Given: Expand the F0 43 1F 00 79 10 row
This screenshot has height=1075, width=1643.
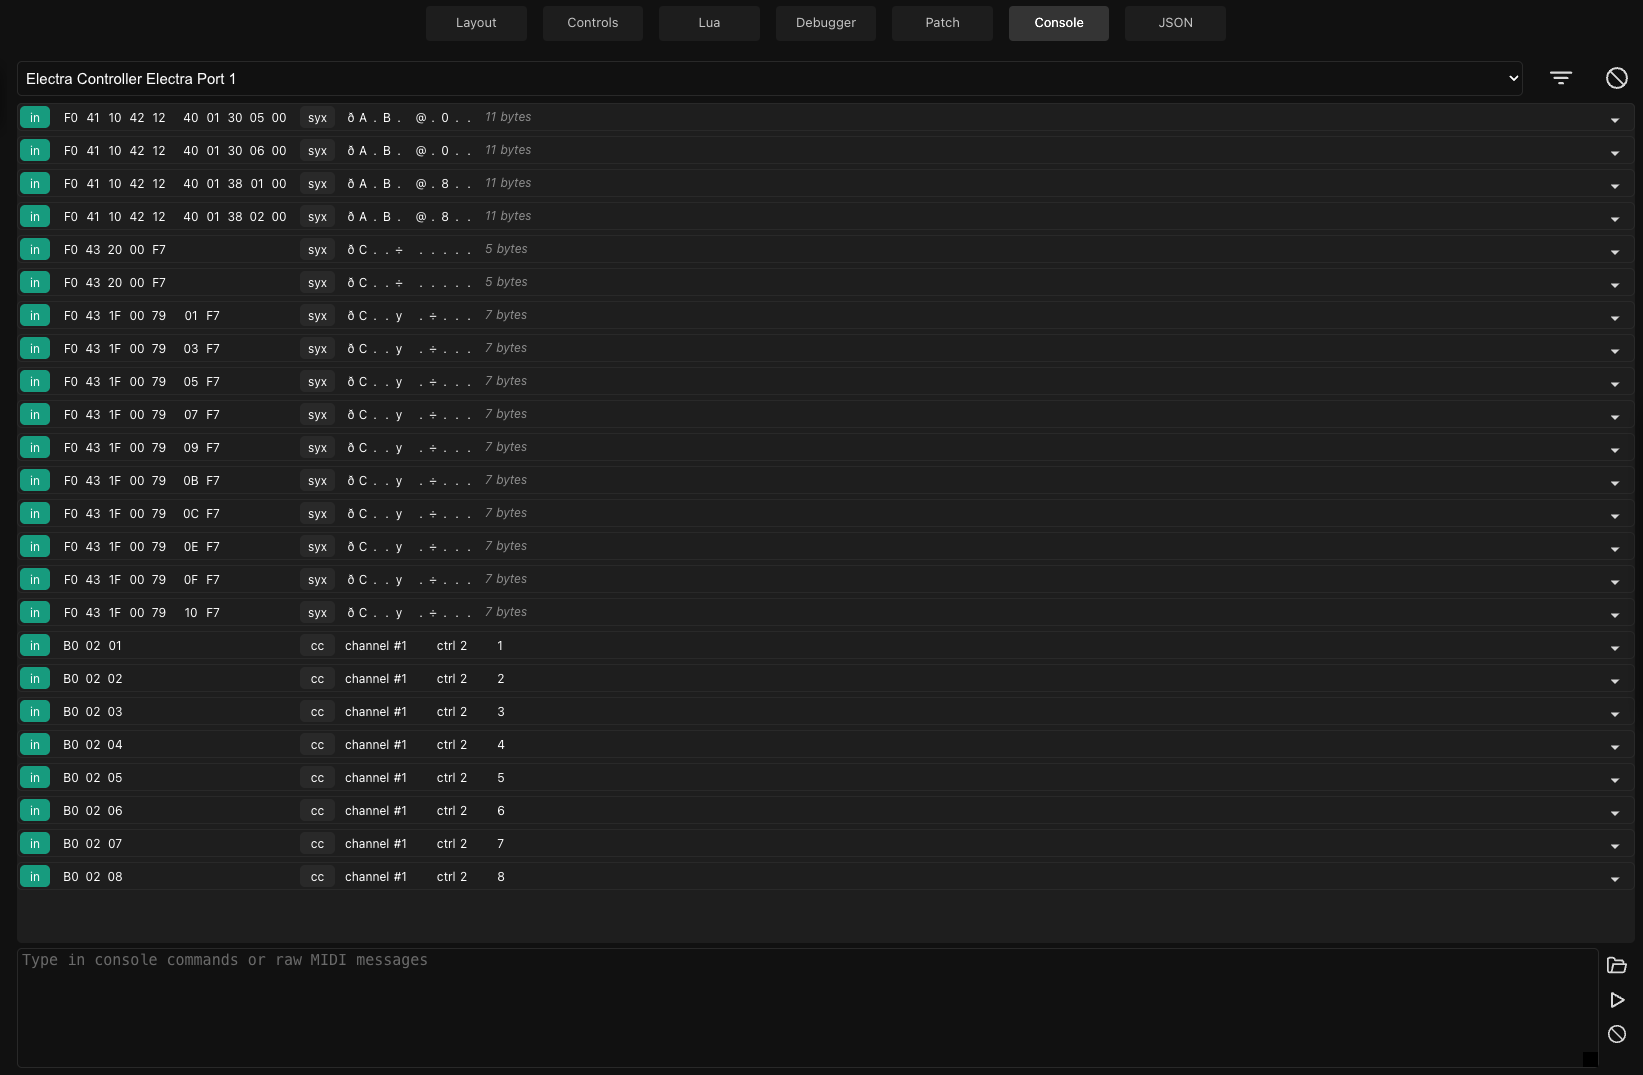Looking at the screenshot, I should click(1614, 615).
